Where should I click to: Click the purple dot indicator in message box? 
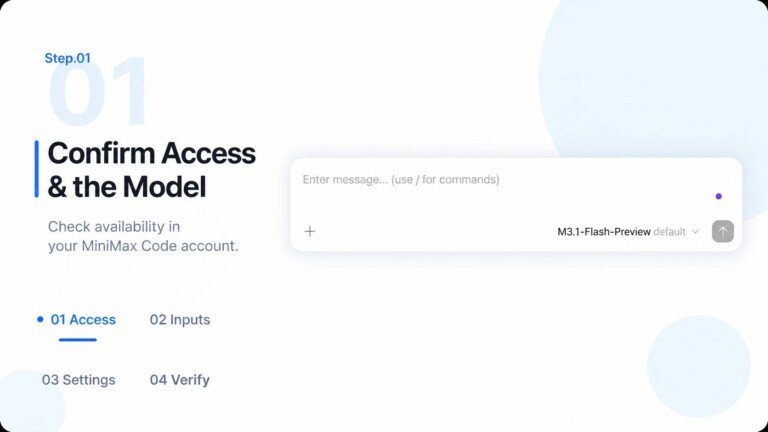pos(719,196)
